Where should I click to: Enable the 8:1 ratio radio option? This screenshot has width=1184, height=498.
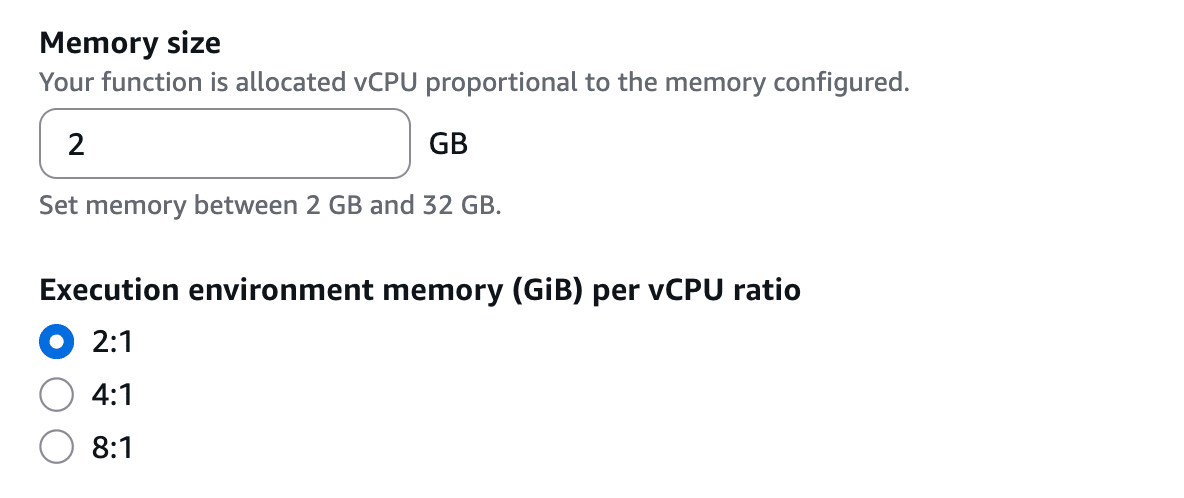click(57, 447)
